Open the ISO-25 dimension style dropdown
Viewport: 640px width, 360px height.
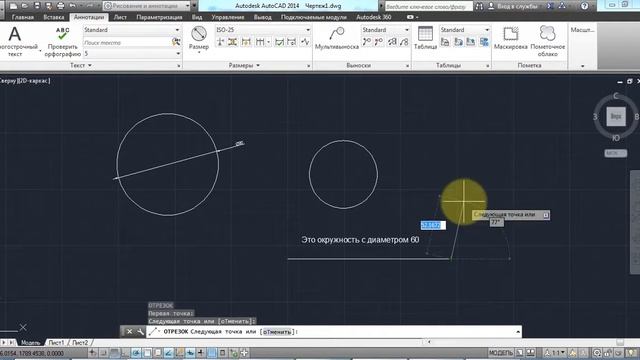263,30
